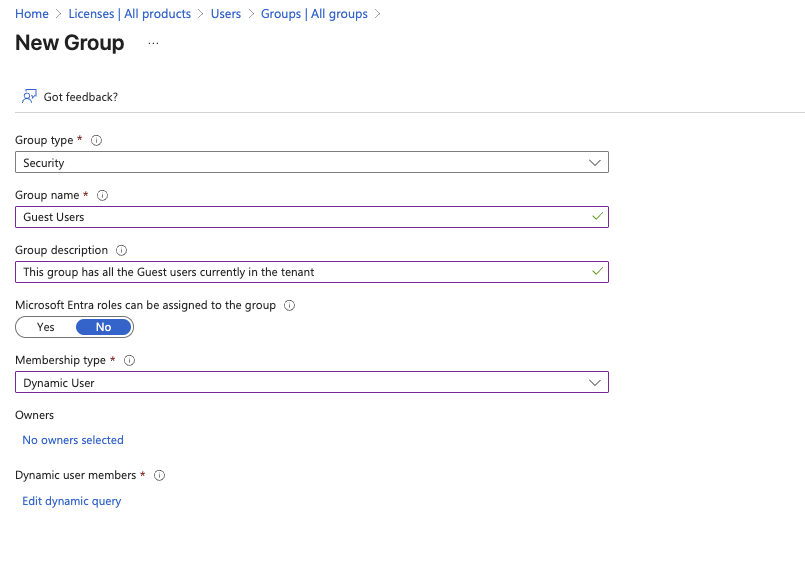Navigate to Licenses | All products breadcrumb

point(130,14)
